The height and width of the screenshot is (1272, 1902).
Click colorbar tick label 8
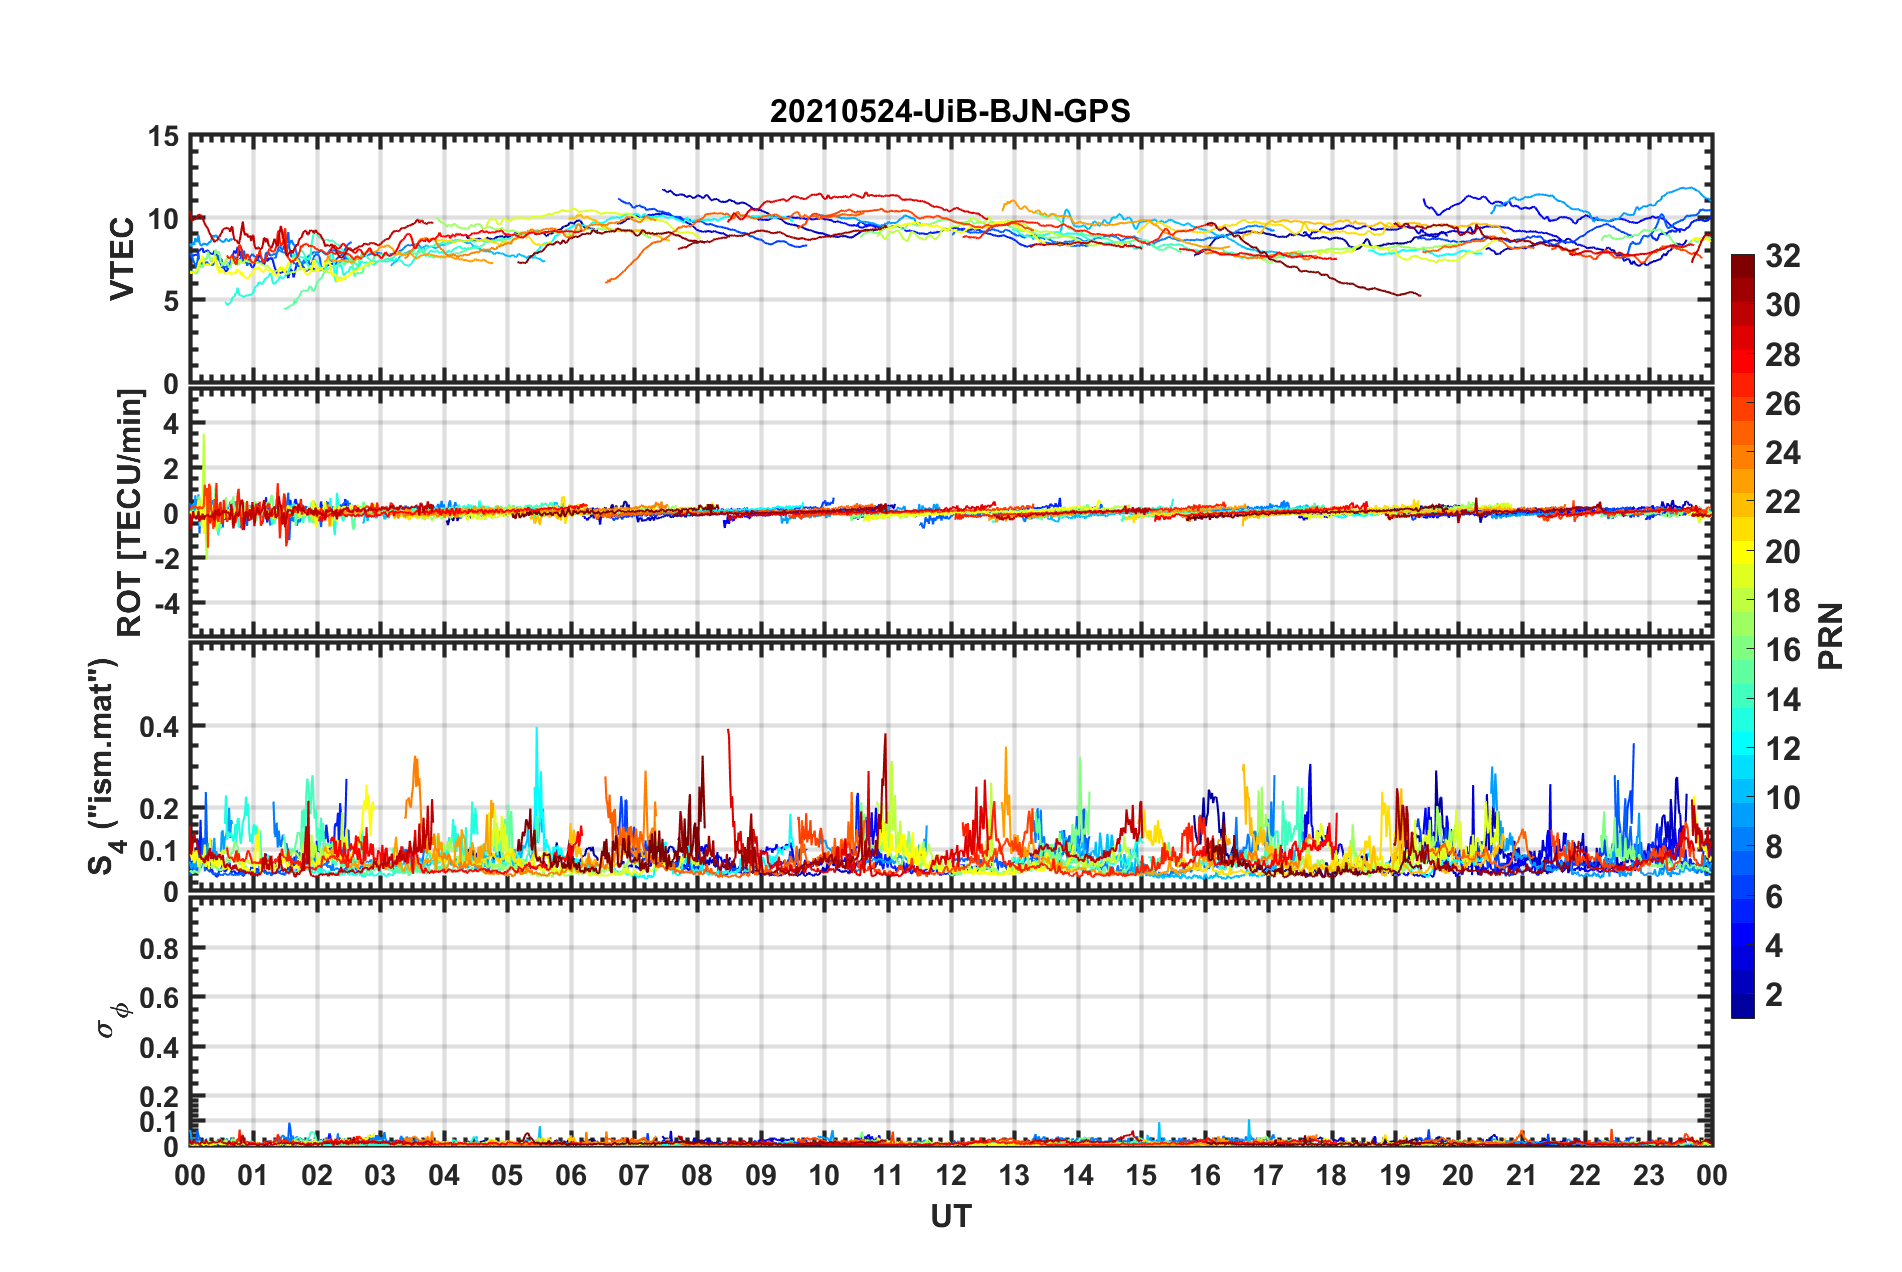(x=1774, y=847)
